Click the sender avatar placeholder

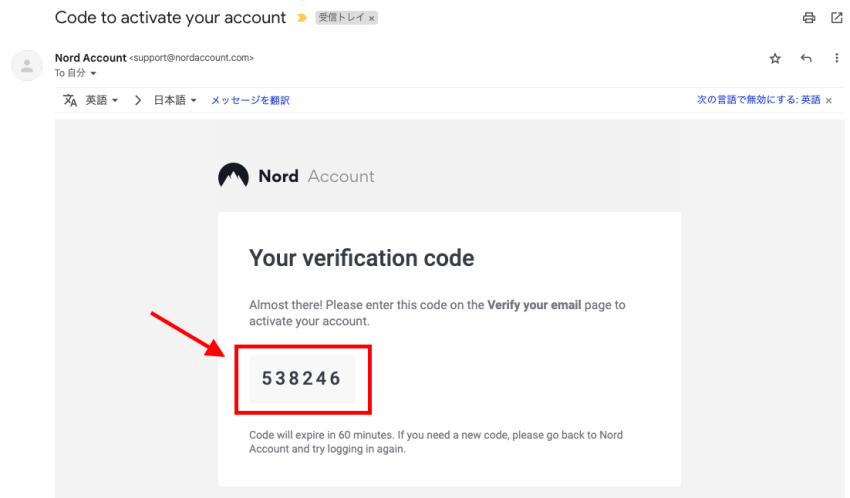[x=27, y=66]
